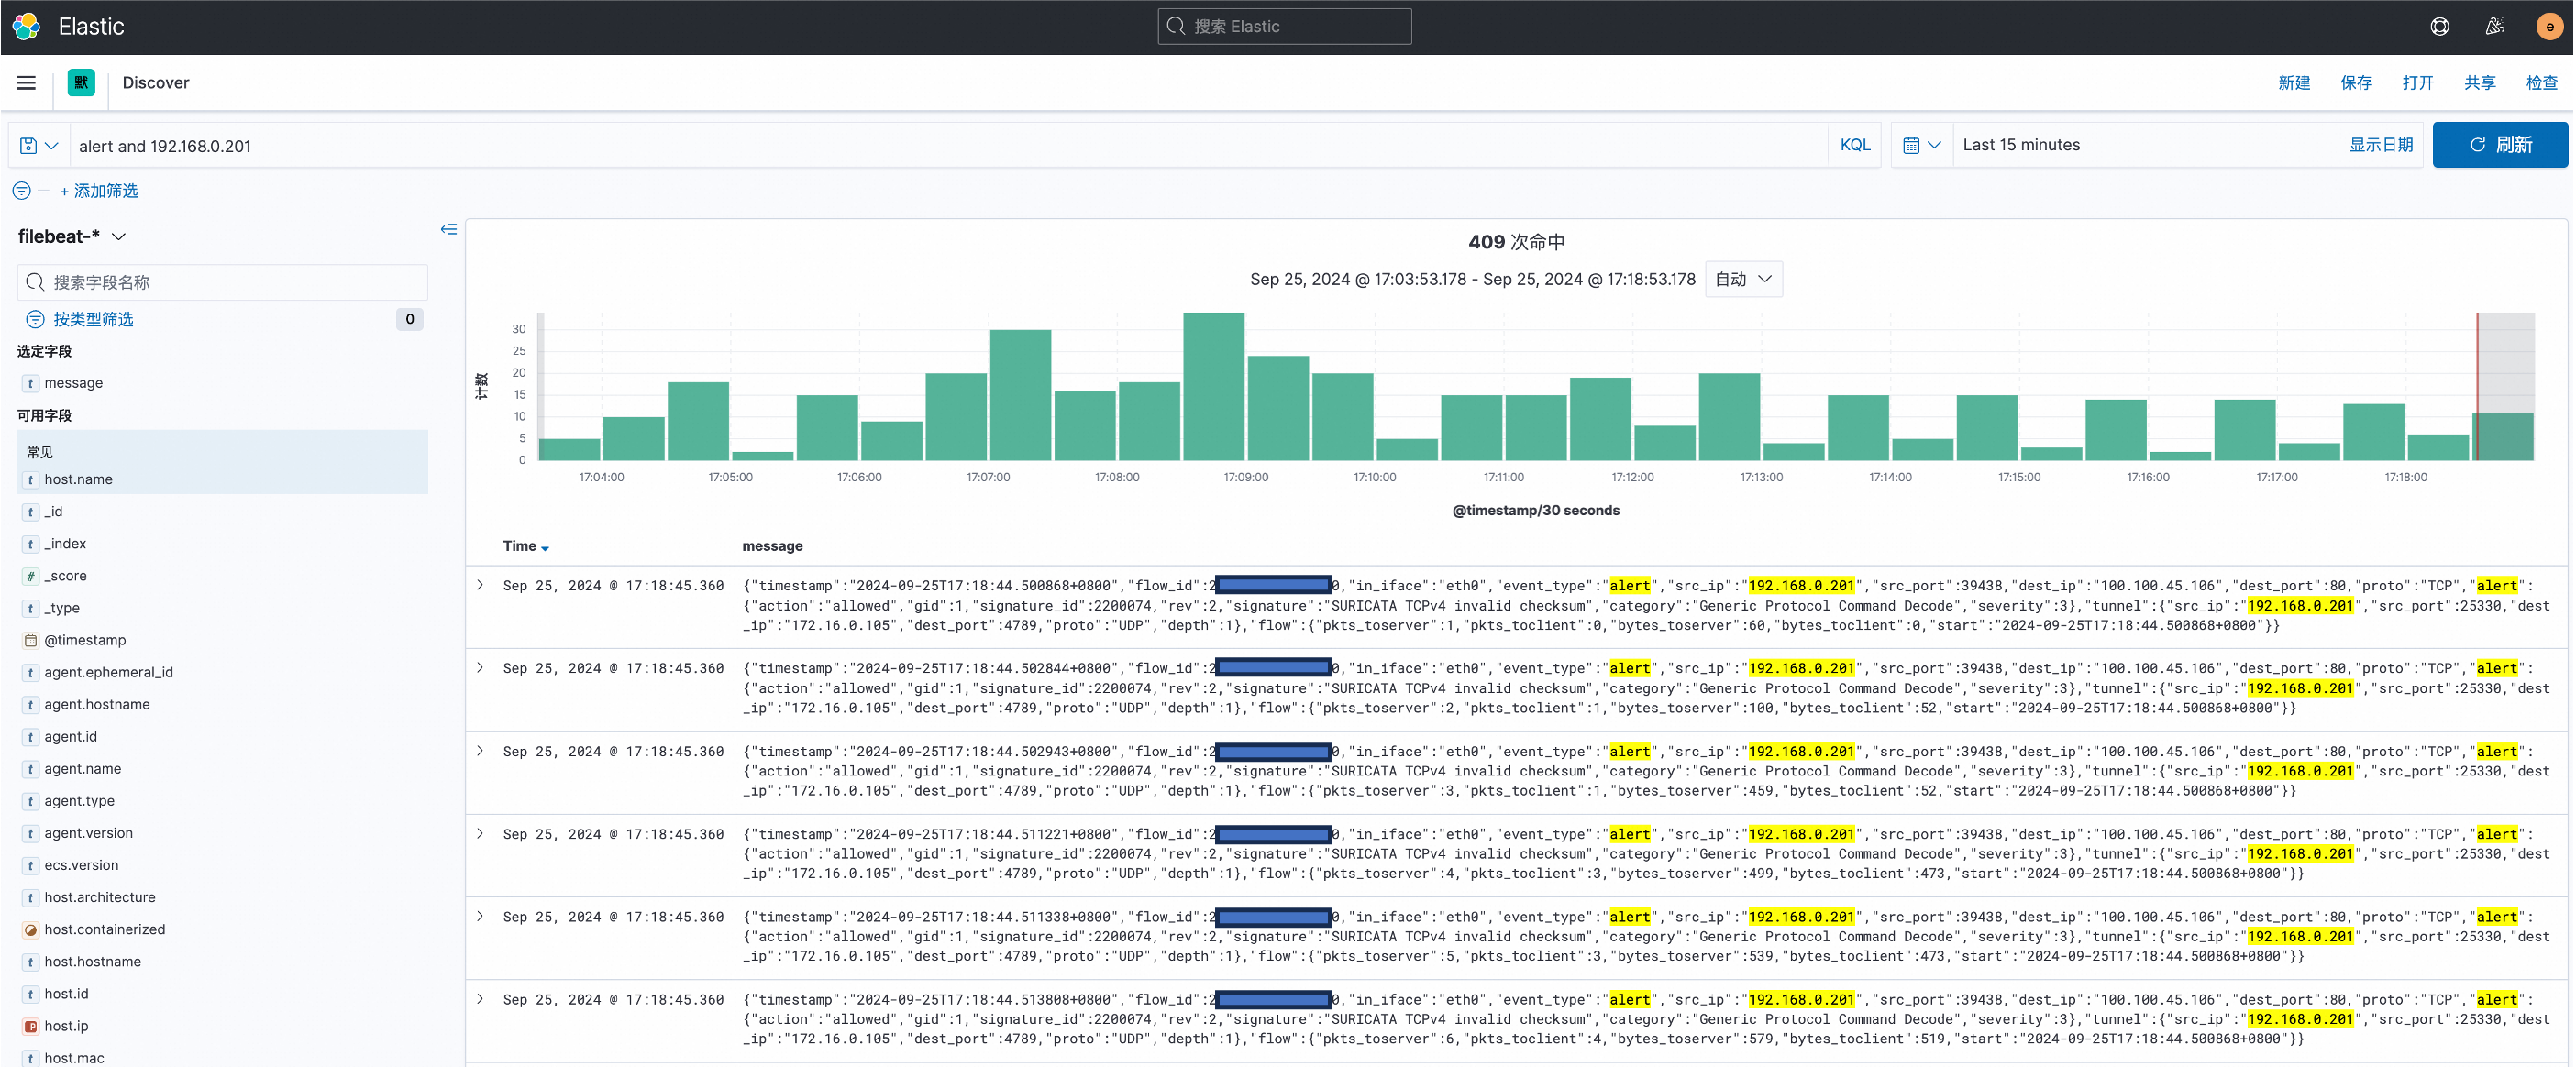Click the 显示日期 link
Image resolution: width=2576 pixels, height=1067 pixels.
pos(2381,146)
